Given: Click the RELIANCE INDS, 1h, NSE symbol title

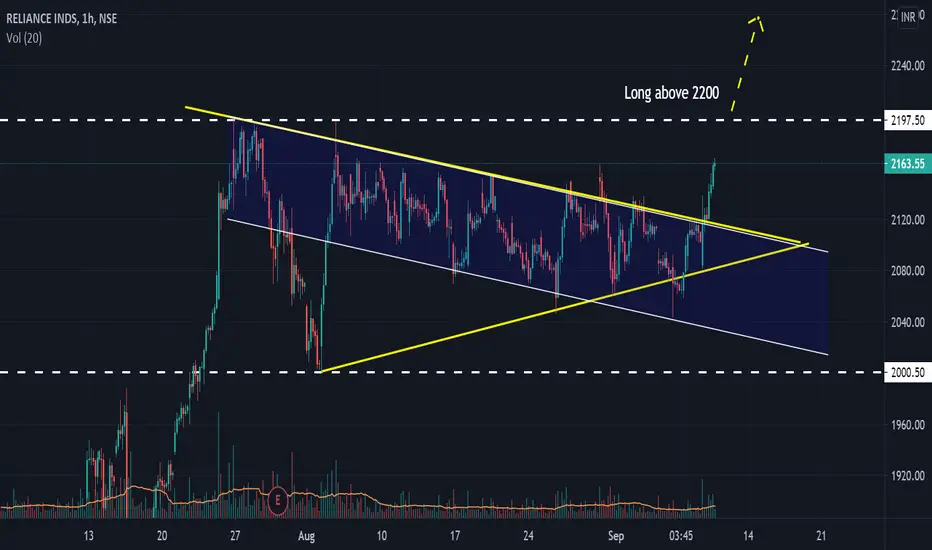Looking at the screenshot, I should click(61, 18).
